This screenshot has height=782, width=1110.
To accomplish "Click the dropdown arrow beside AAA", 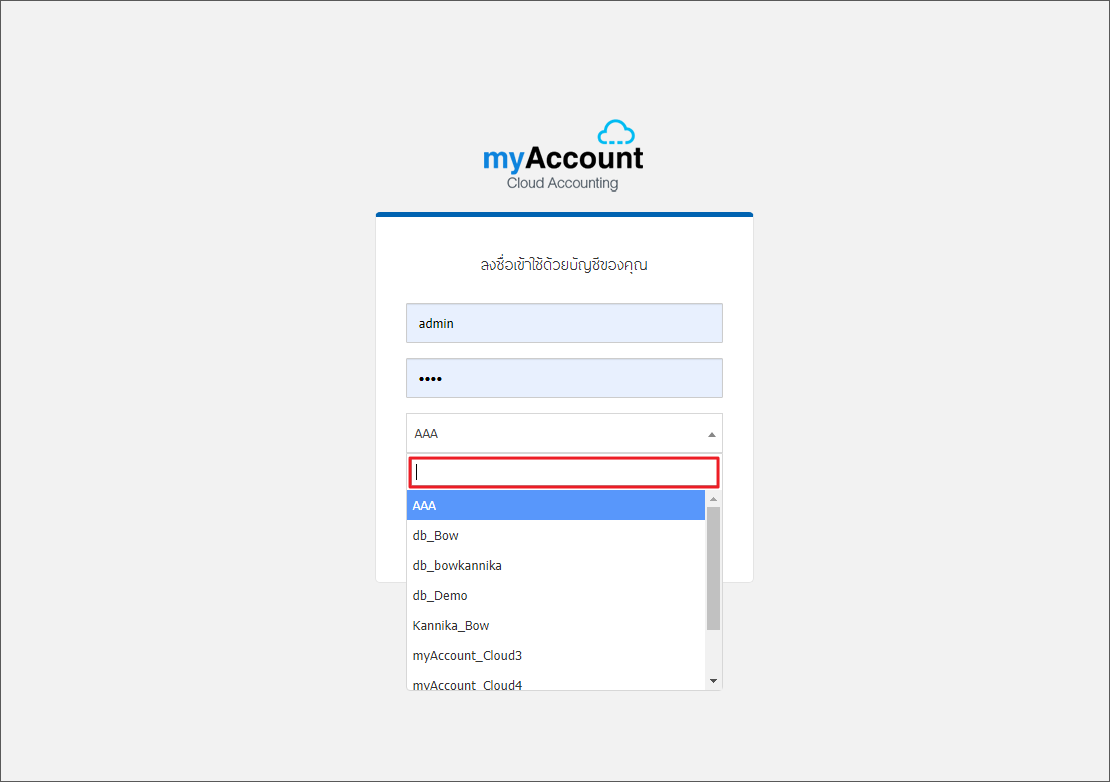I will [711, 435].
